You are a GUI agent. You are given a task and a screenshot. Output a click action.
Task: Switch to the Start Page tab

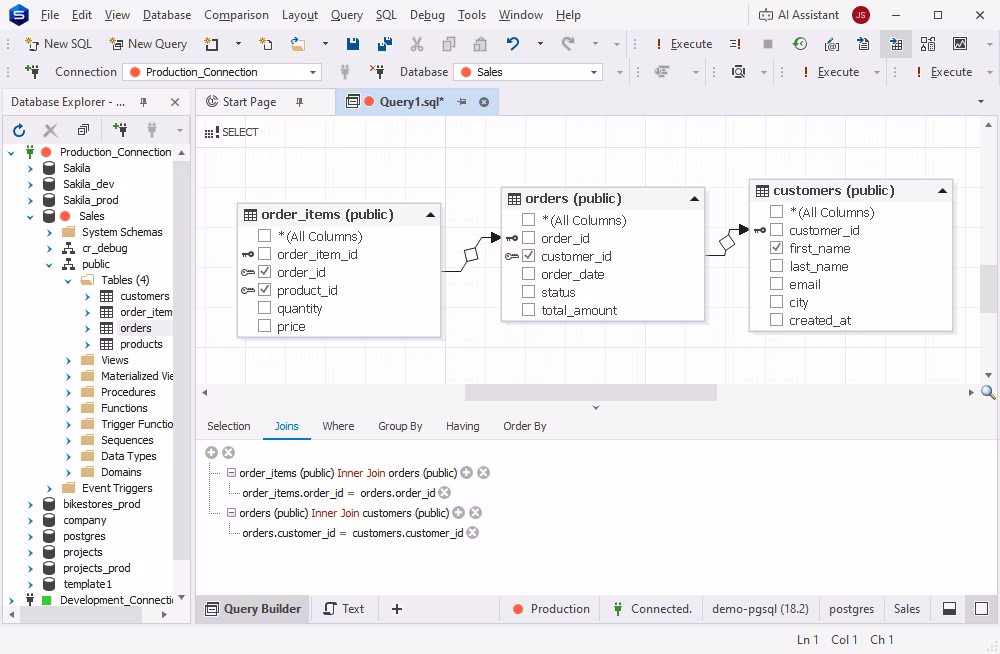coord(249,102)
